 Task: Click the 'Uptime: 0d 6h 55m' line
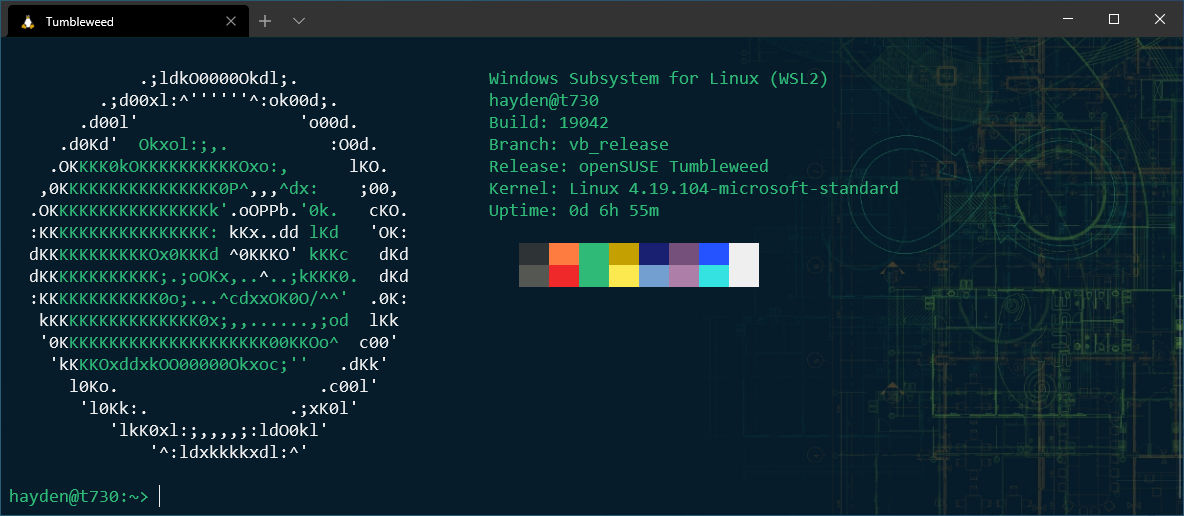573,210
